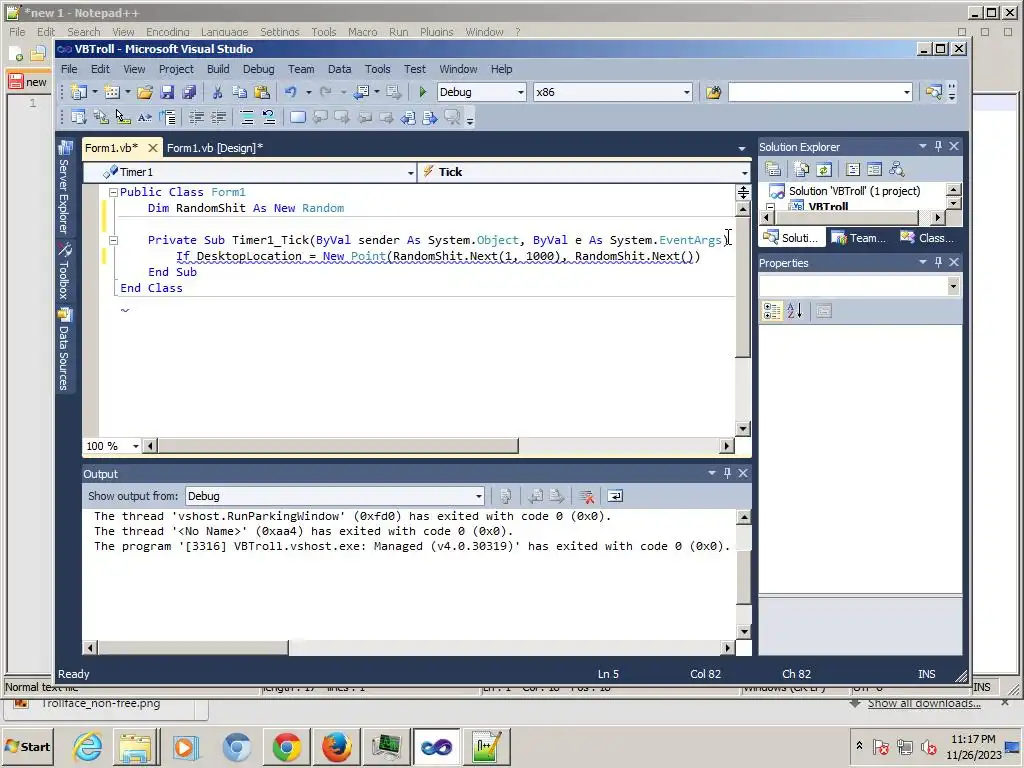Collapse the Timer1_Tick sub outline
The height and width of the screenshot is (768, 1024).
click(113, 240)
